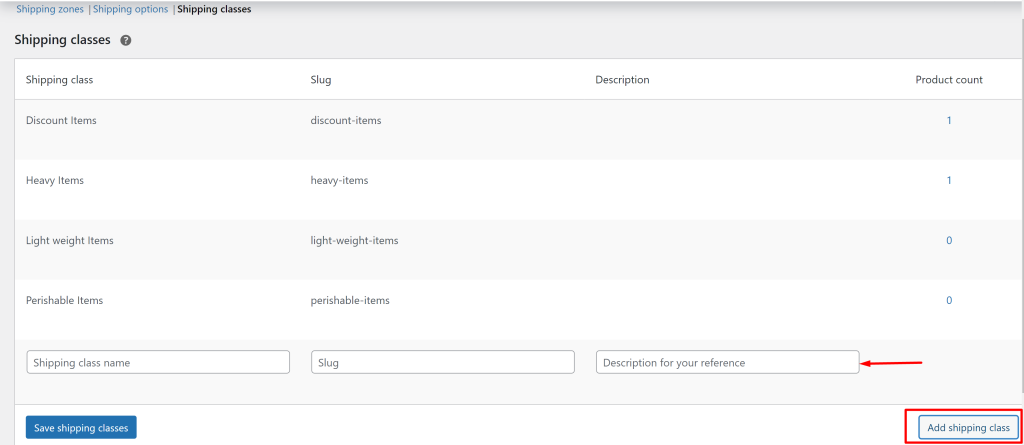
Task: Click the Product count column header
Action: (x=949, y=80)
